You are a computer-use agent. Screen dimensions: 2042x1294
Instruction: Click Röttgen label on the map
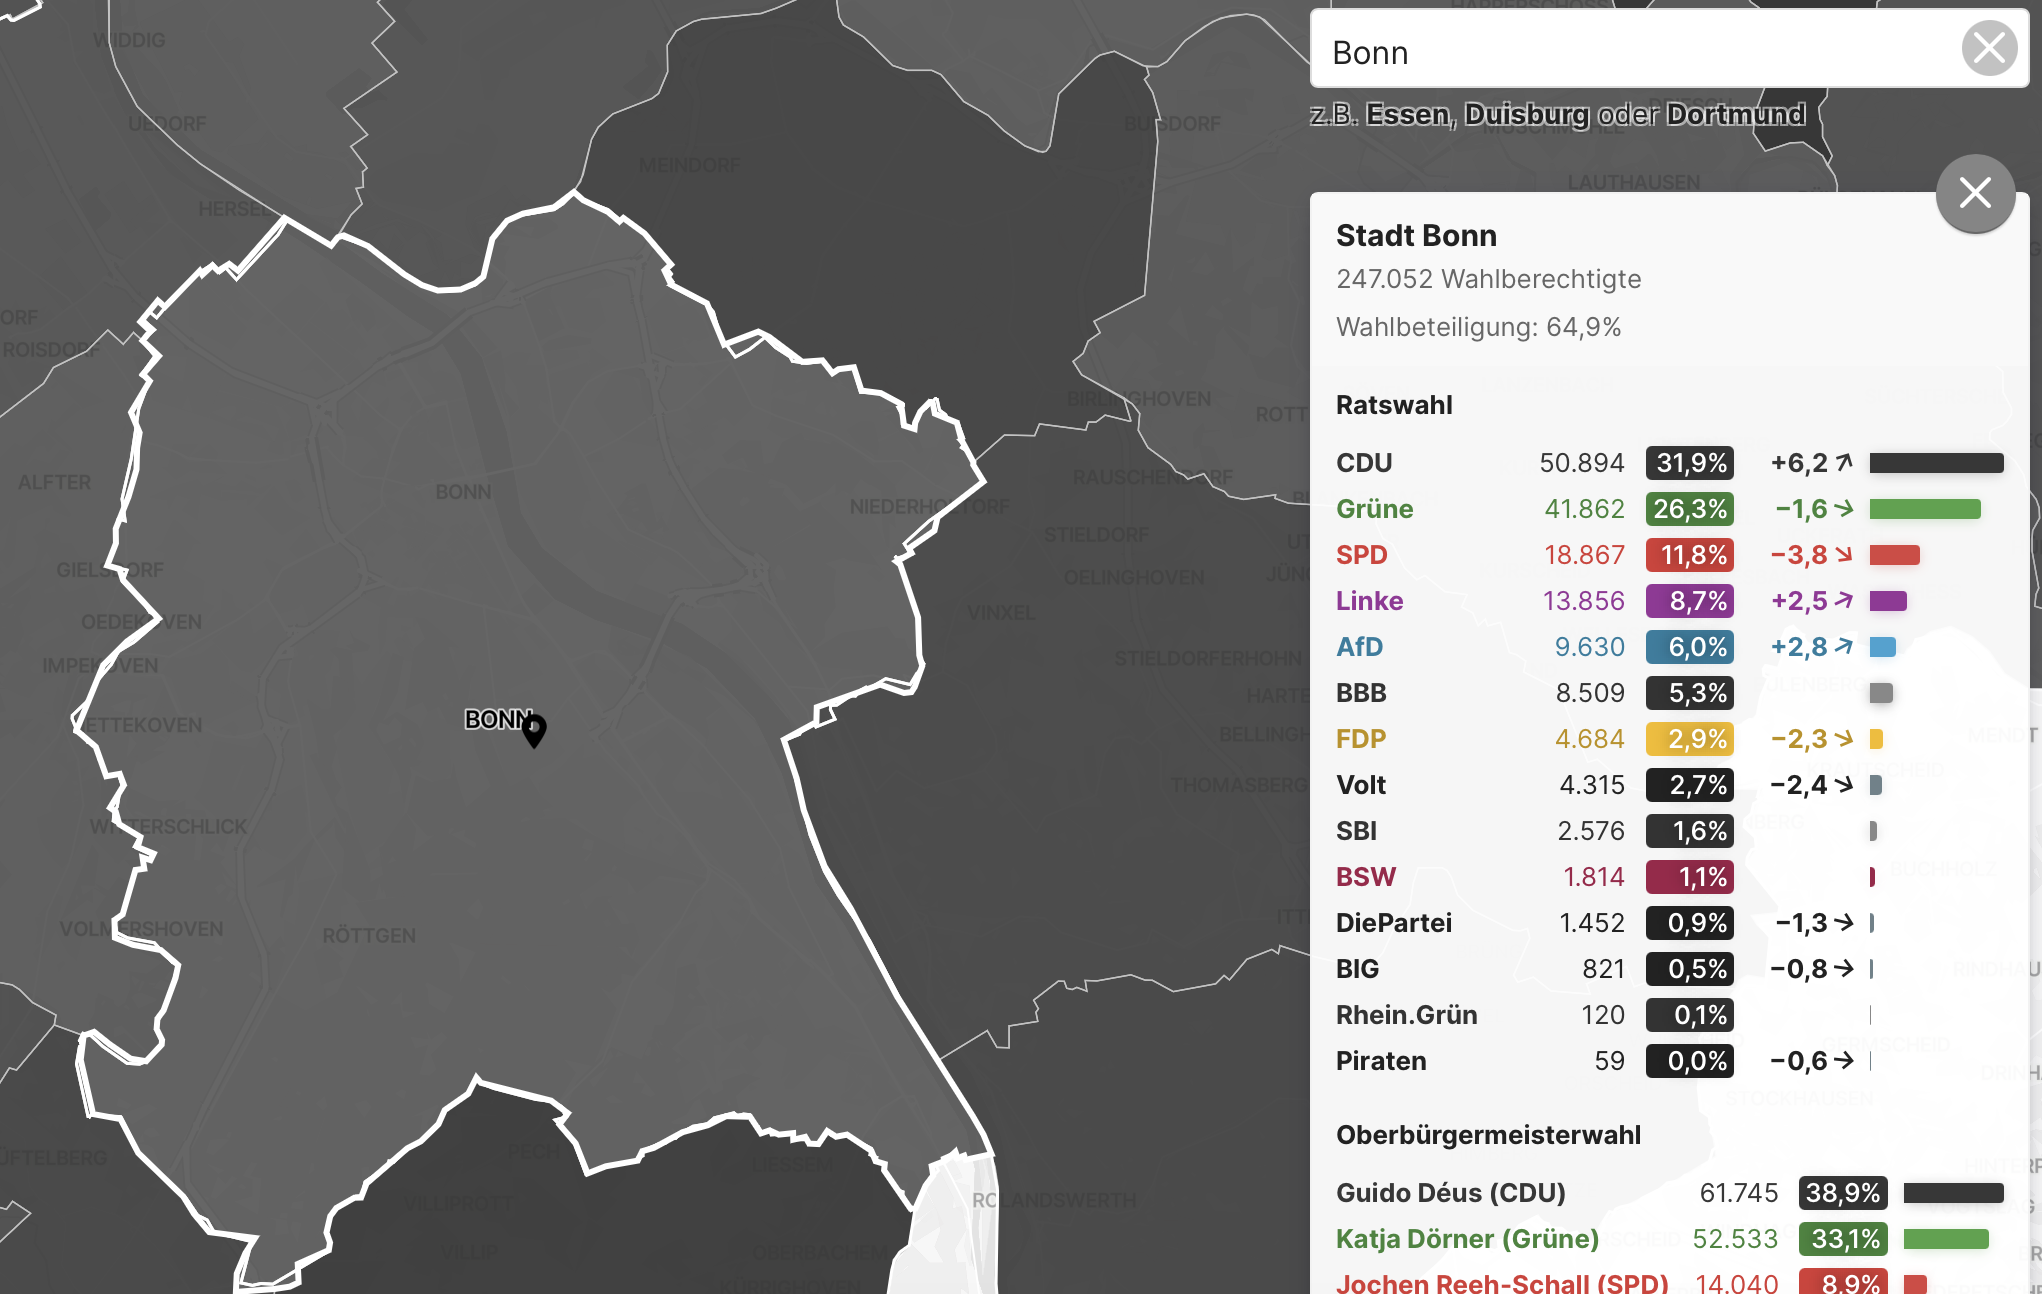pyautogui.click(x=369, y=936)
